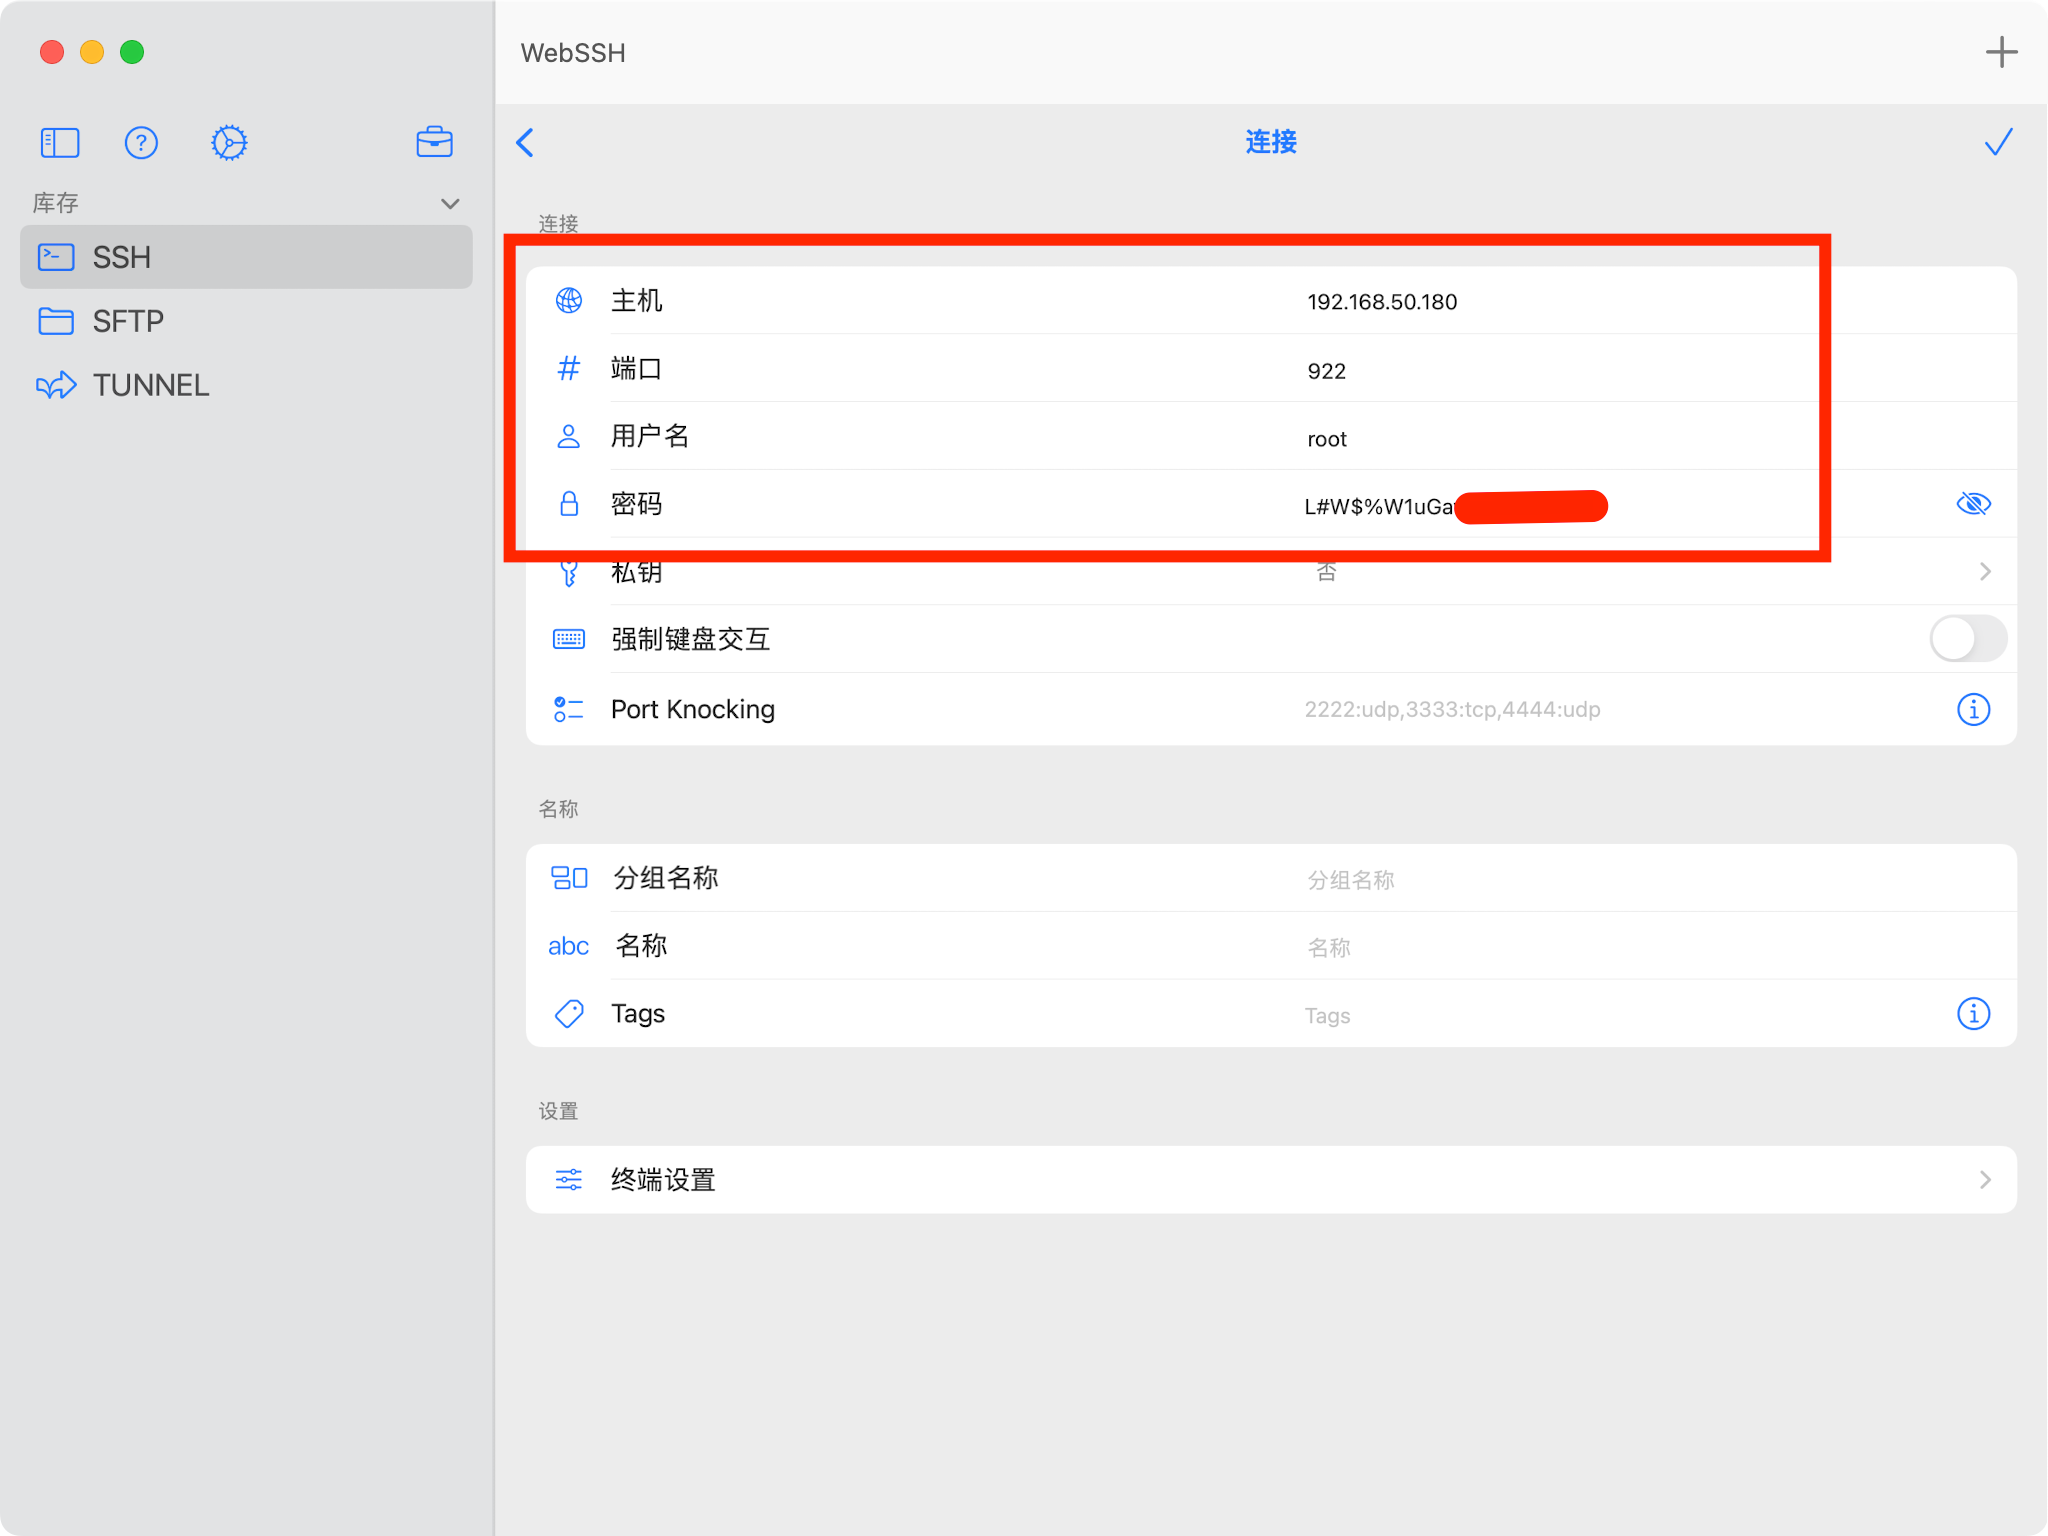Click the SFTP folder icon
This screenshot has width=2048, height=1536.
coord(57,321)
